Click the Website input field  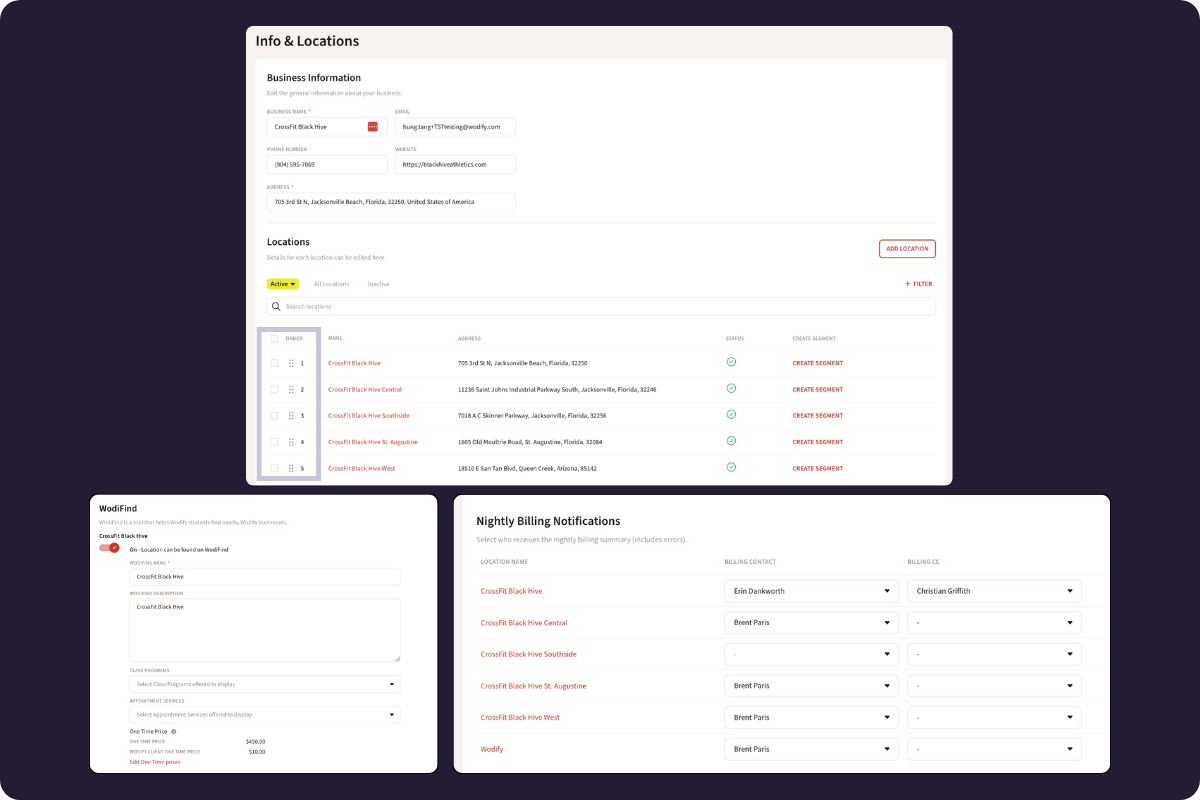[455, 164]
